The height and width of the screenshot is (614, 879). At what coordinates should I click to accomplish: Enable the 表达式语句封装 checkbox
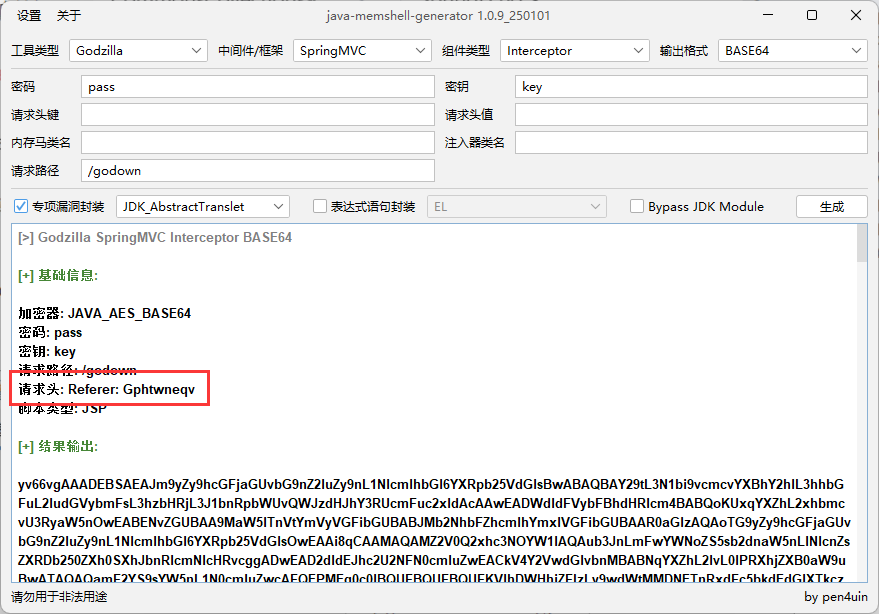pos(320,207)
